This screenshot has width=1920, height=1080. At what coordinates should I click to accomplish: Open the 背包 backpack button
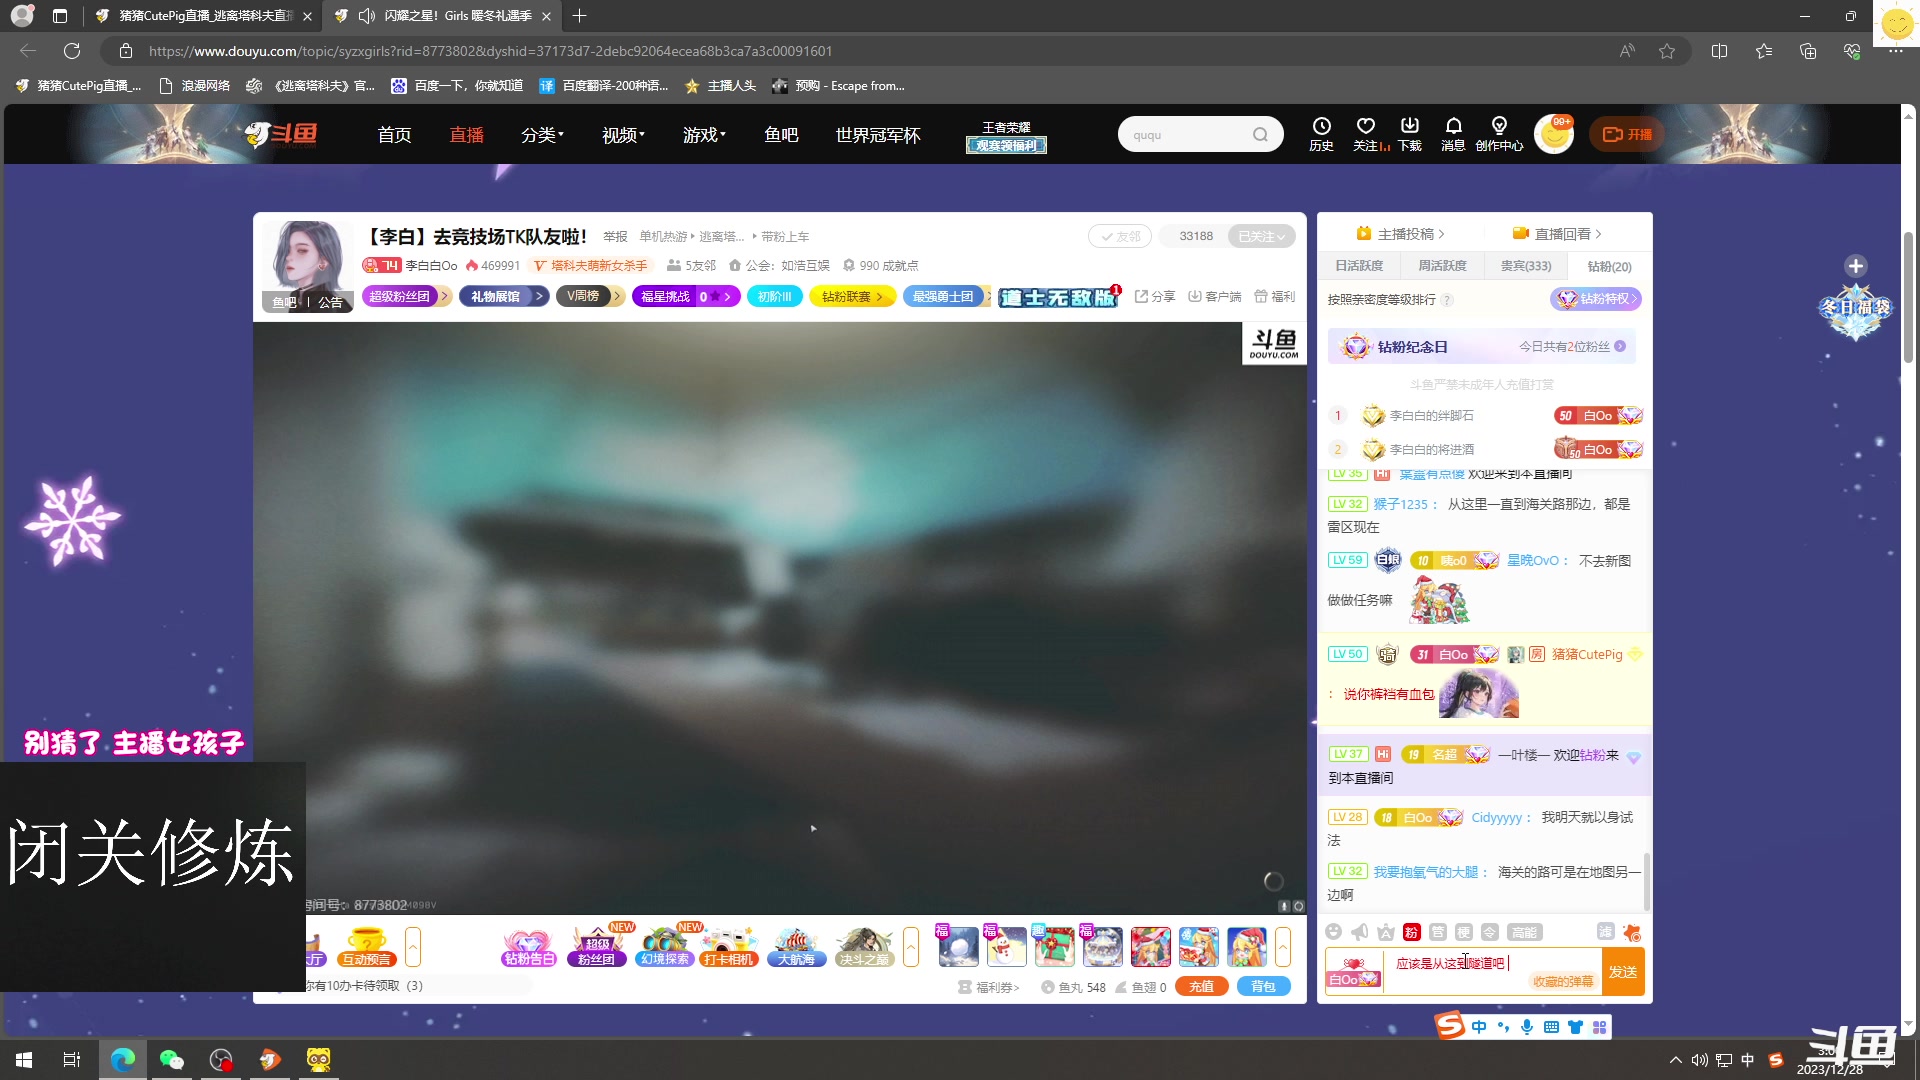(x=1264, y=986)
